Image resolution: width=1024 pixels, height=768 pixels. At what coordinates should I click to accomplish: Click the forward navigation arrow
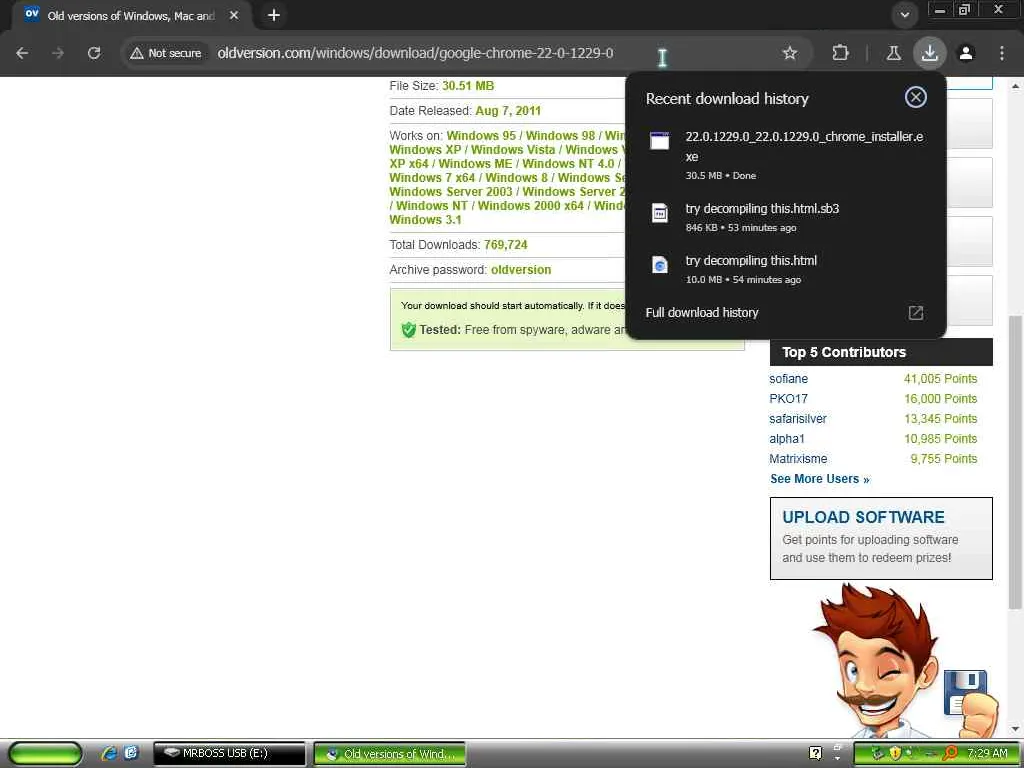click(58, 53)
